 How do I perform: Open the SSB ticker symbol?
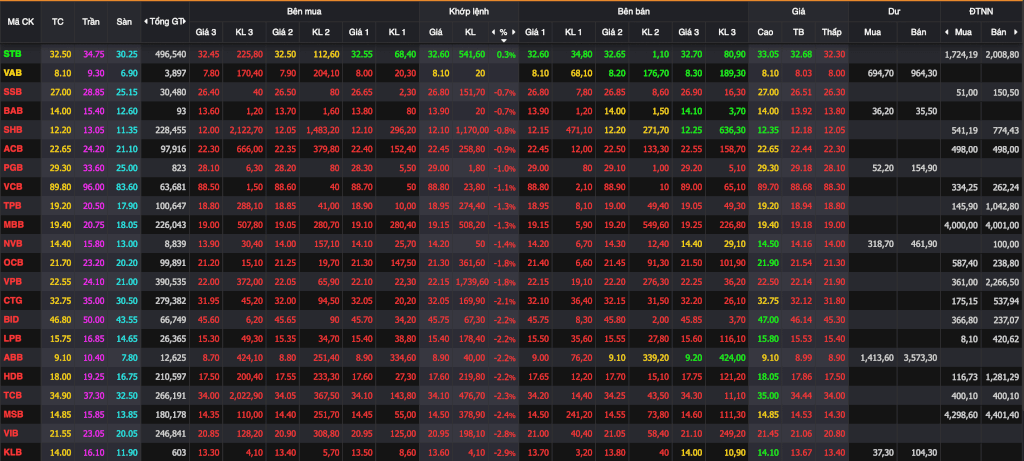[x=12, y=92]
